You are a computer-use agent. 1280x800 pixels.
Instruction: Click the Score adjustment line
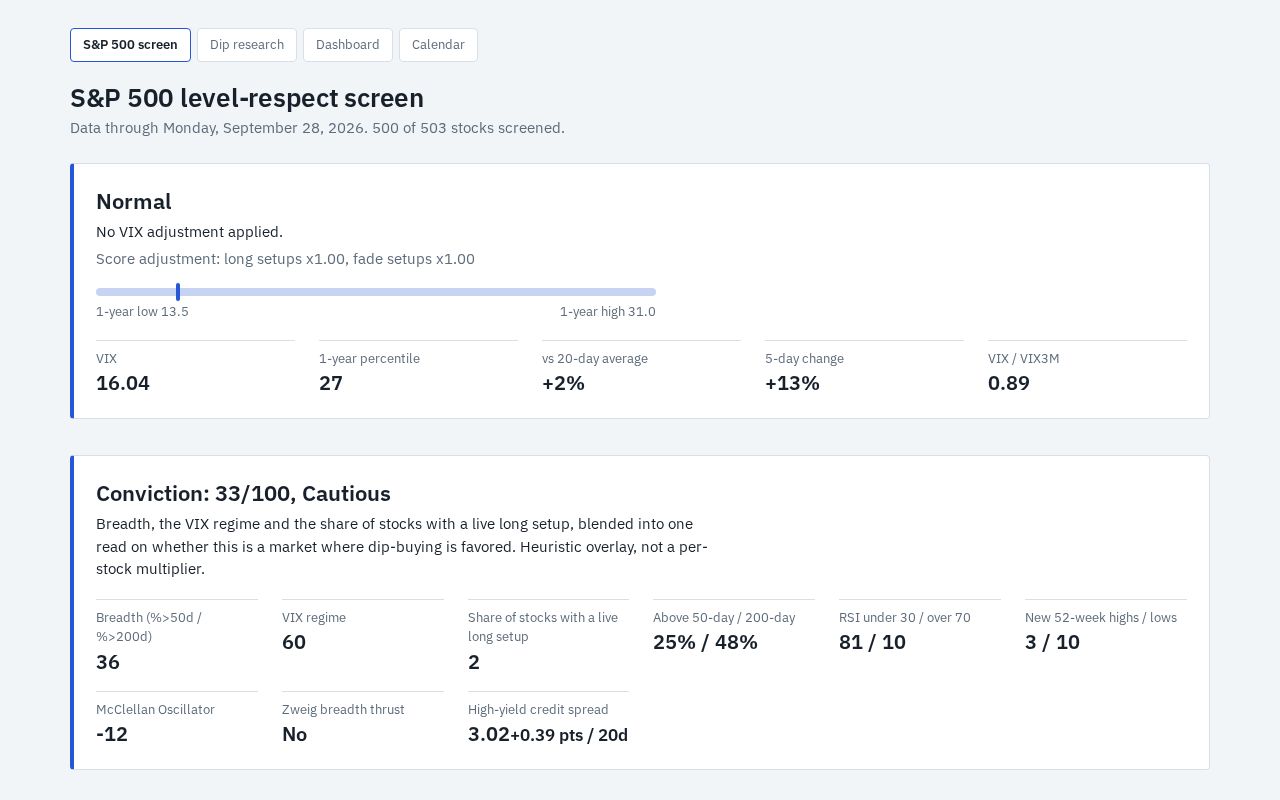[285, 259]
